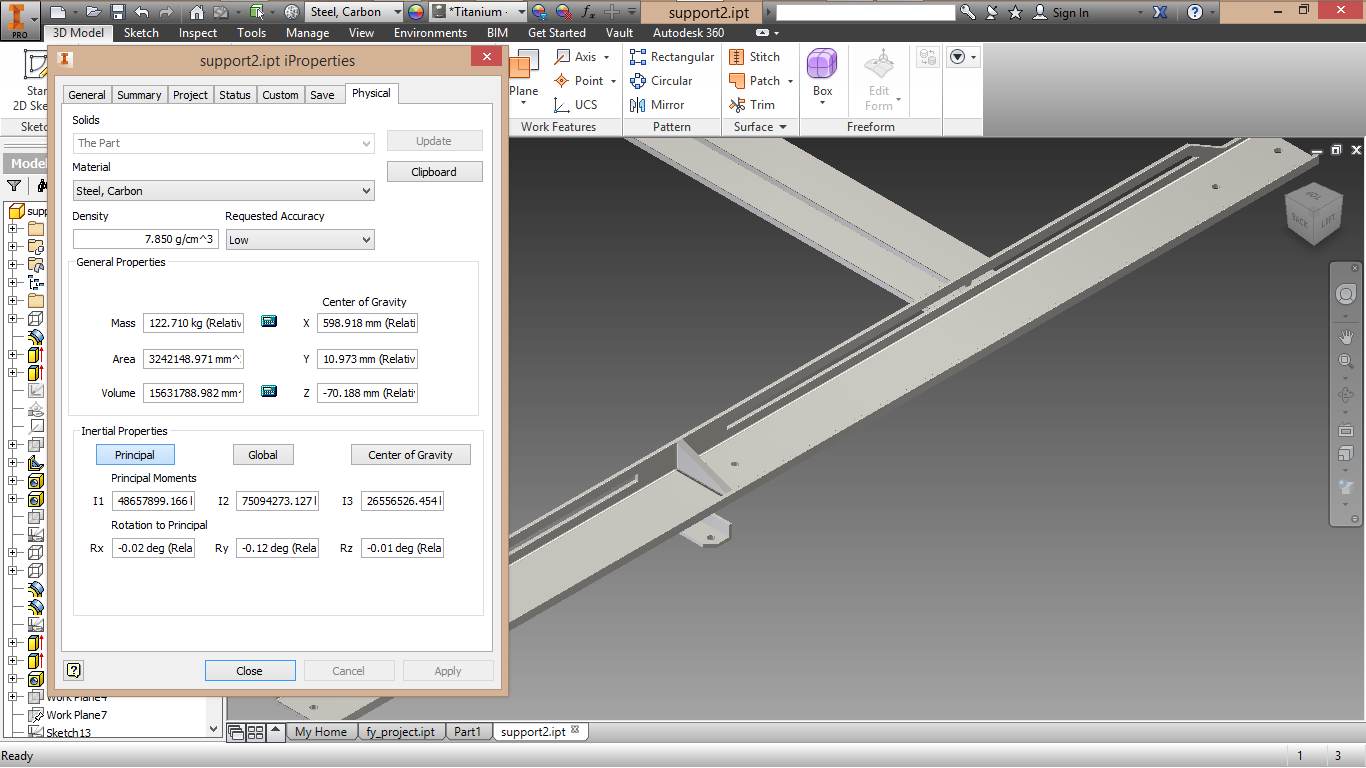The height and width of the screenshot is (768, 1366).
Task: Open the Inventor application menu
Action: (20, 20)
